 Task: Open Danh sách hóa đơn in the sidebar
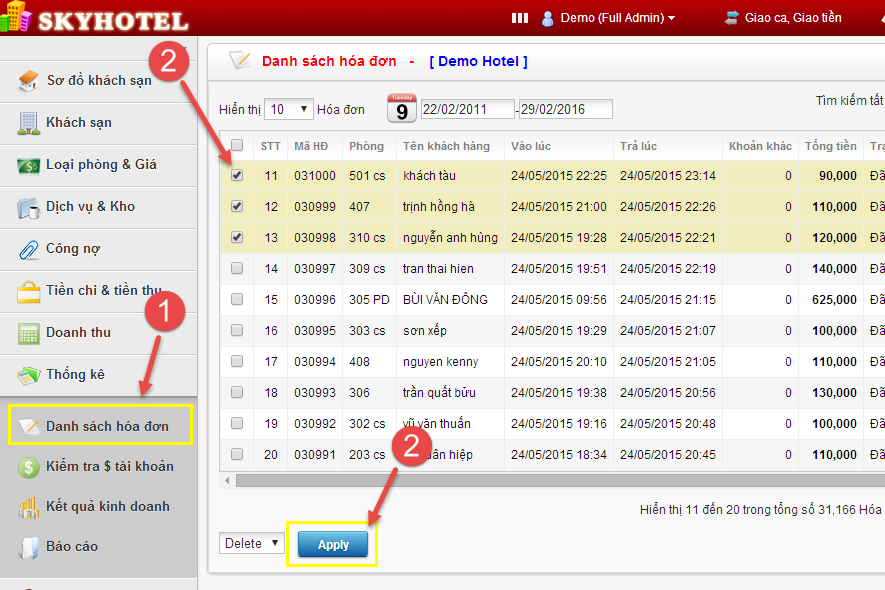pyautogui.click(x=106, y=427)
